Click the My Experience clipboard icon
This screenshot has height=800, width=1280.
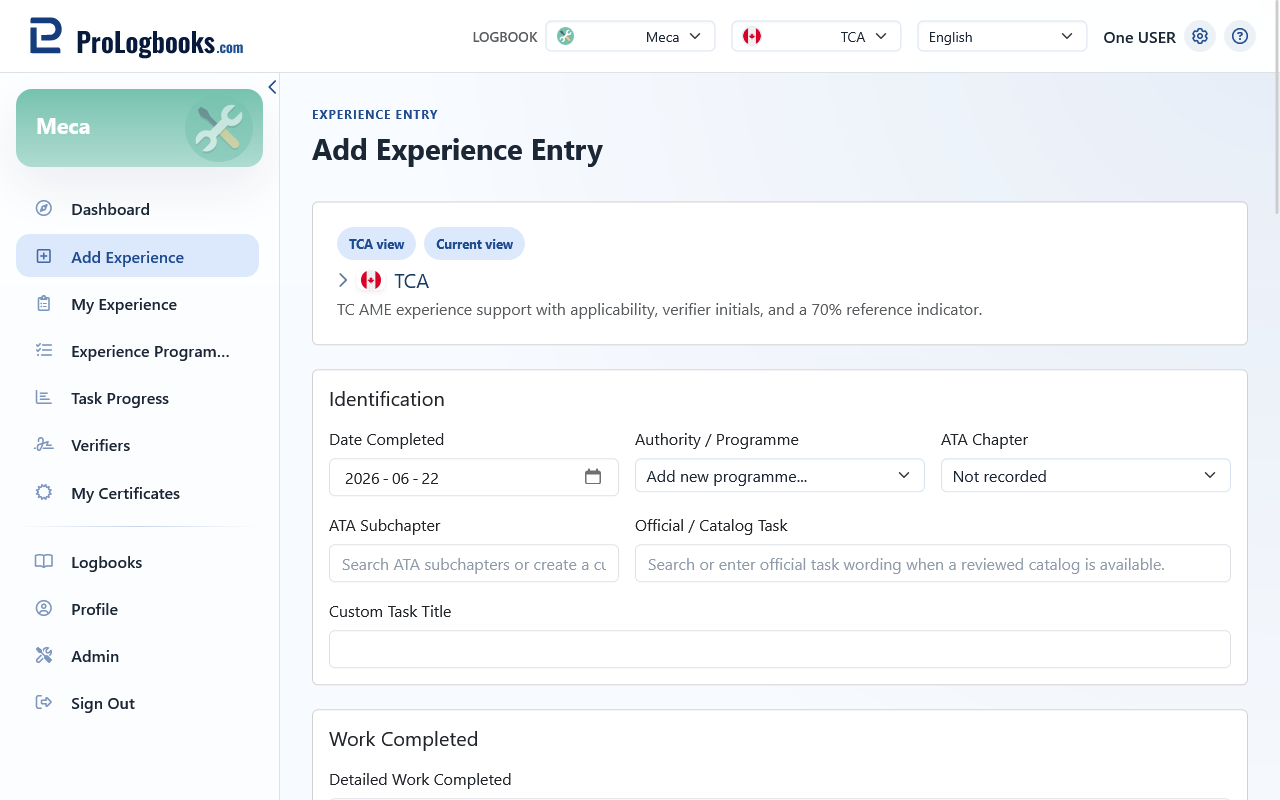click(44, 304)
